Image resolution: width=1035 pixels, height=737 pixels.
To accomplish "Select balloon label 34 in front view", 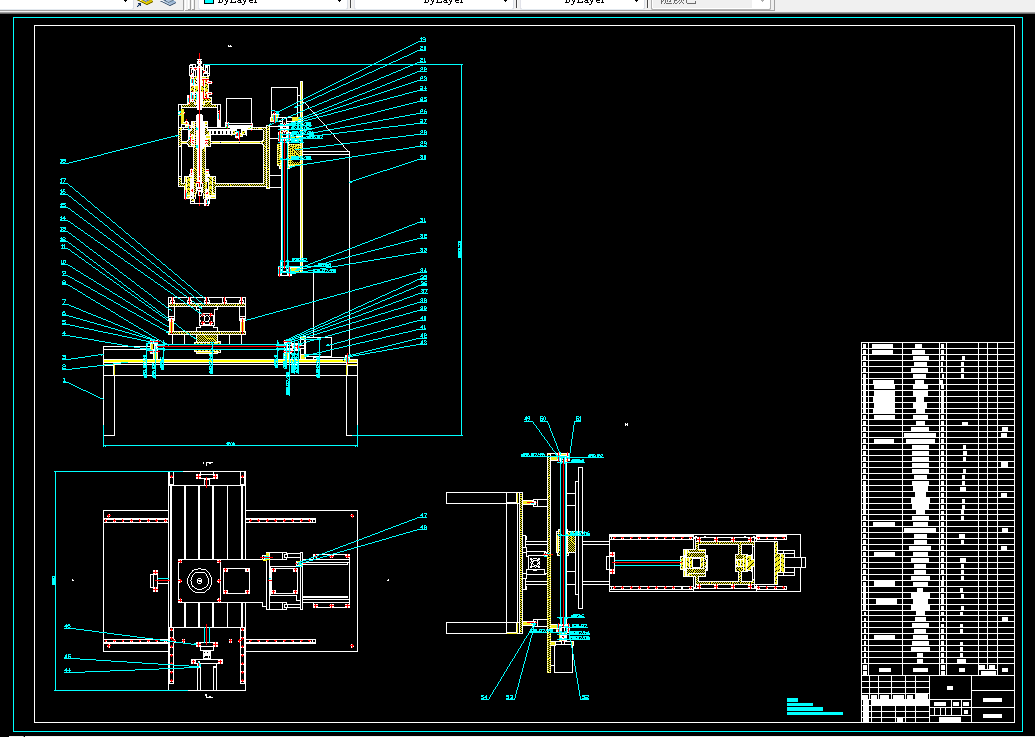I will click(x=422, y=271).
